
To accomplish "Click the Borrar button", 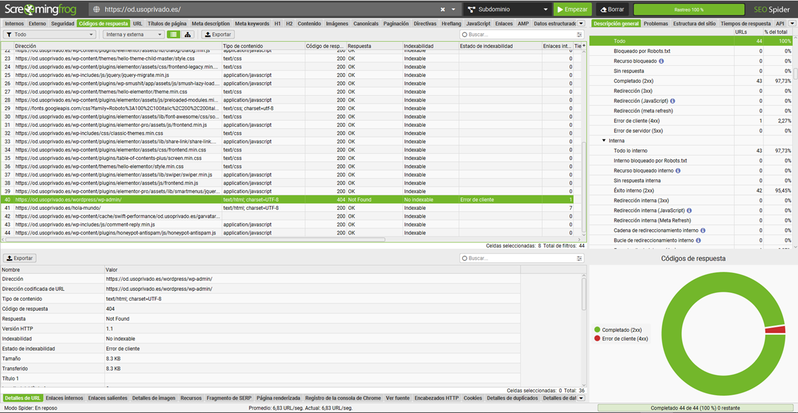I will [x=612, y=9].
